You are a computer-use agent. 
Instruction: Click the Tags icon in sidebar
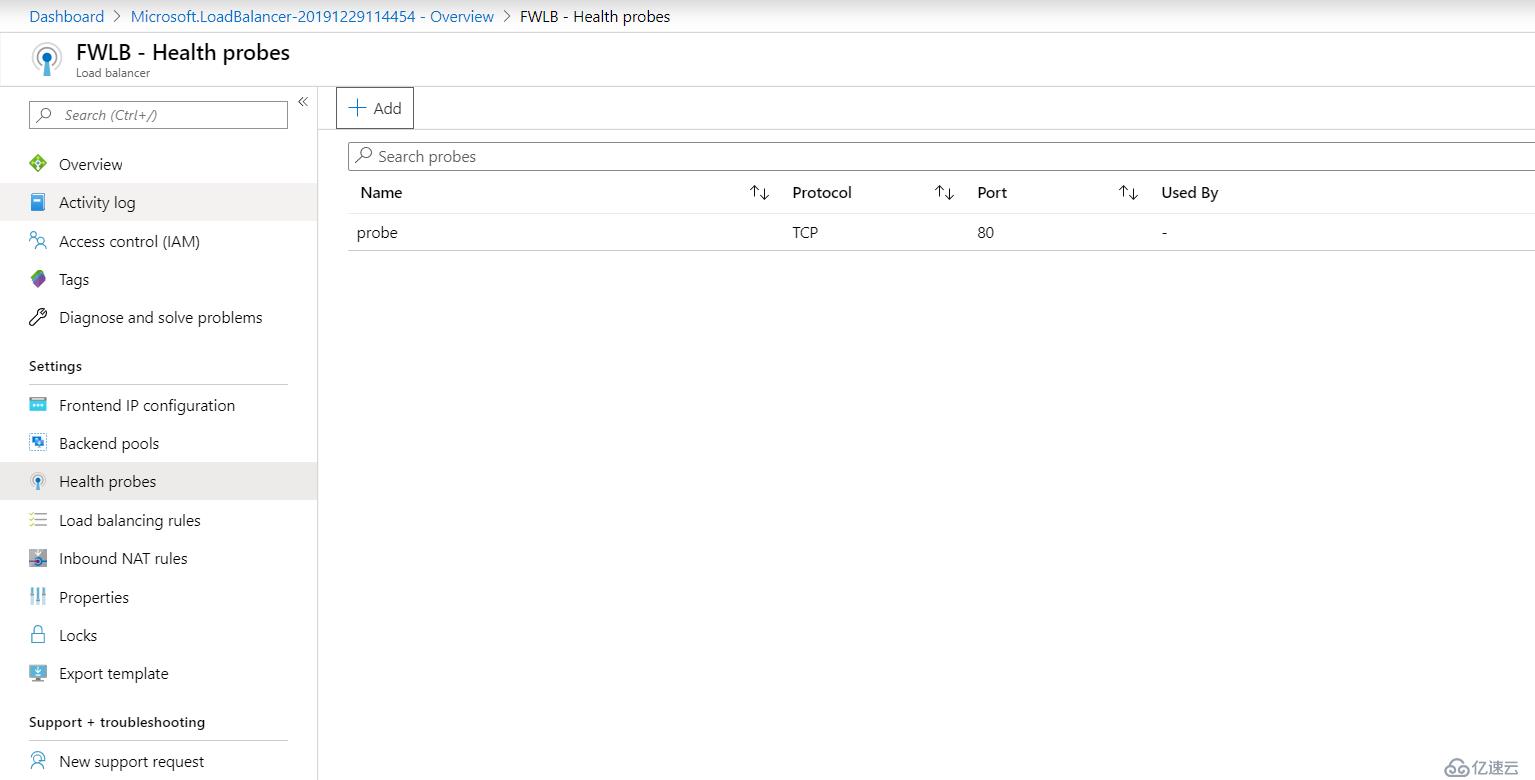pyautogui.click(x=38, y=279)
